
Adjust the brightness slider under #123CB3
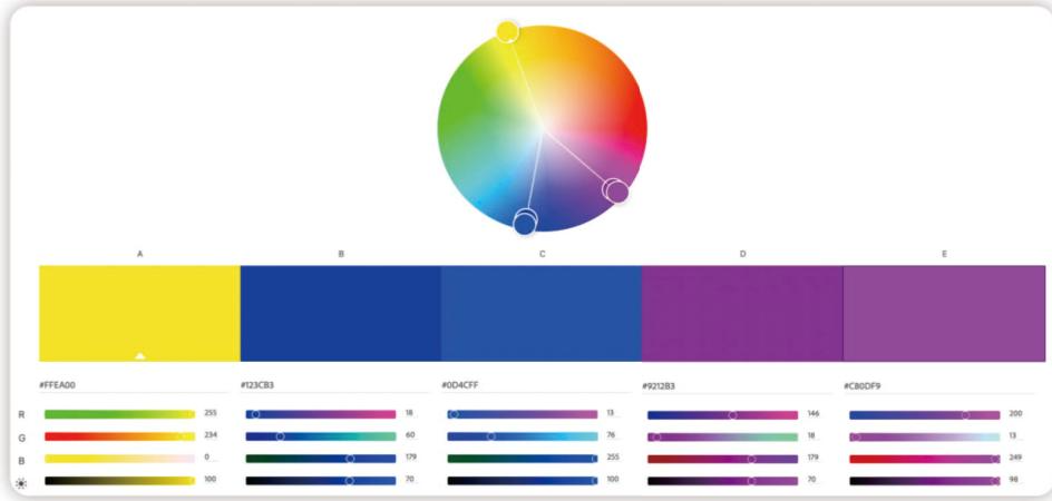click(321, 481)
